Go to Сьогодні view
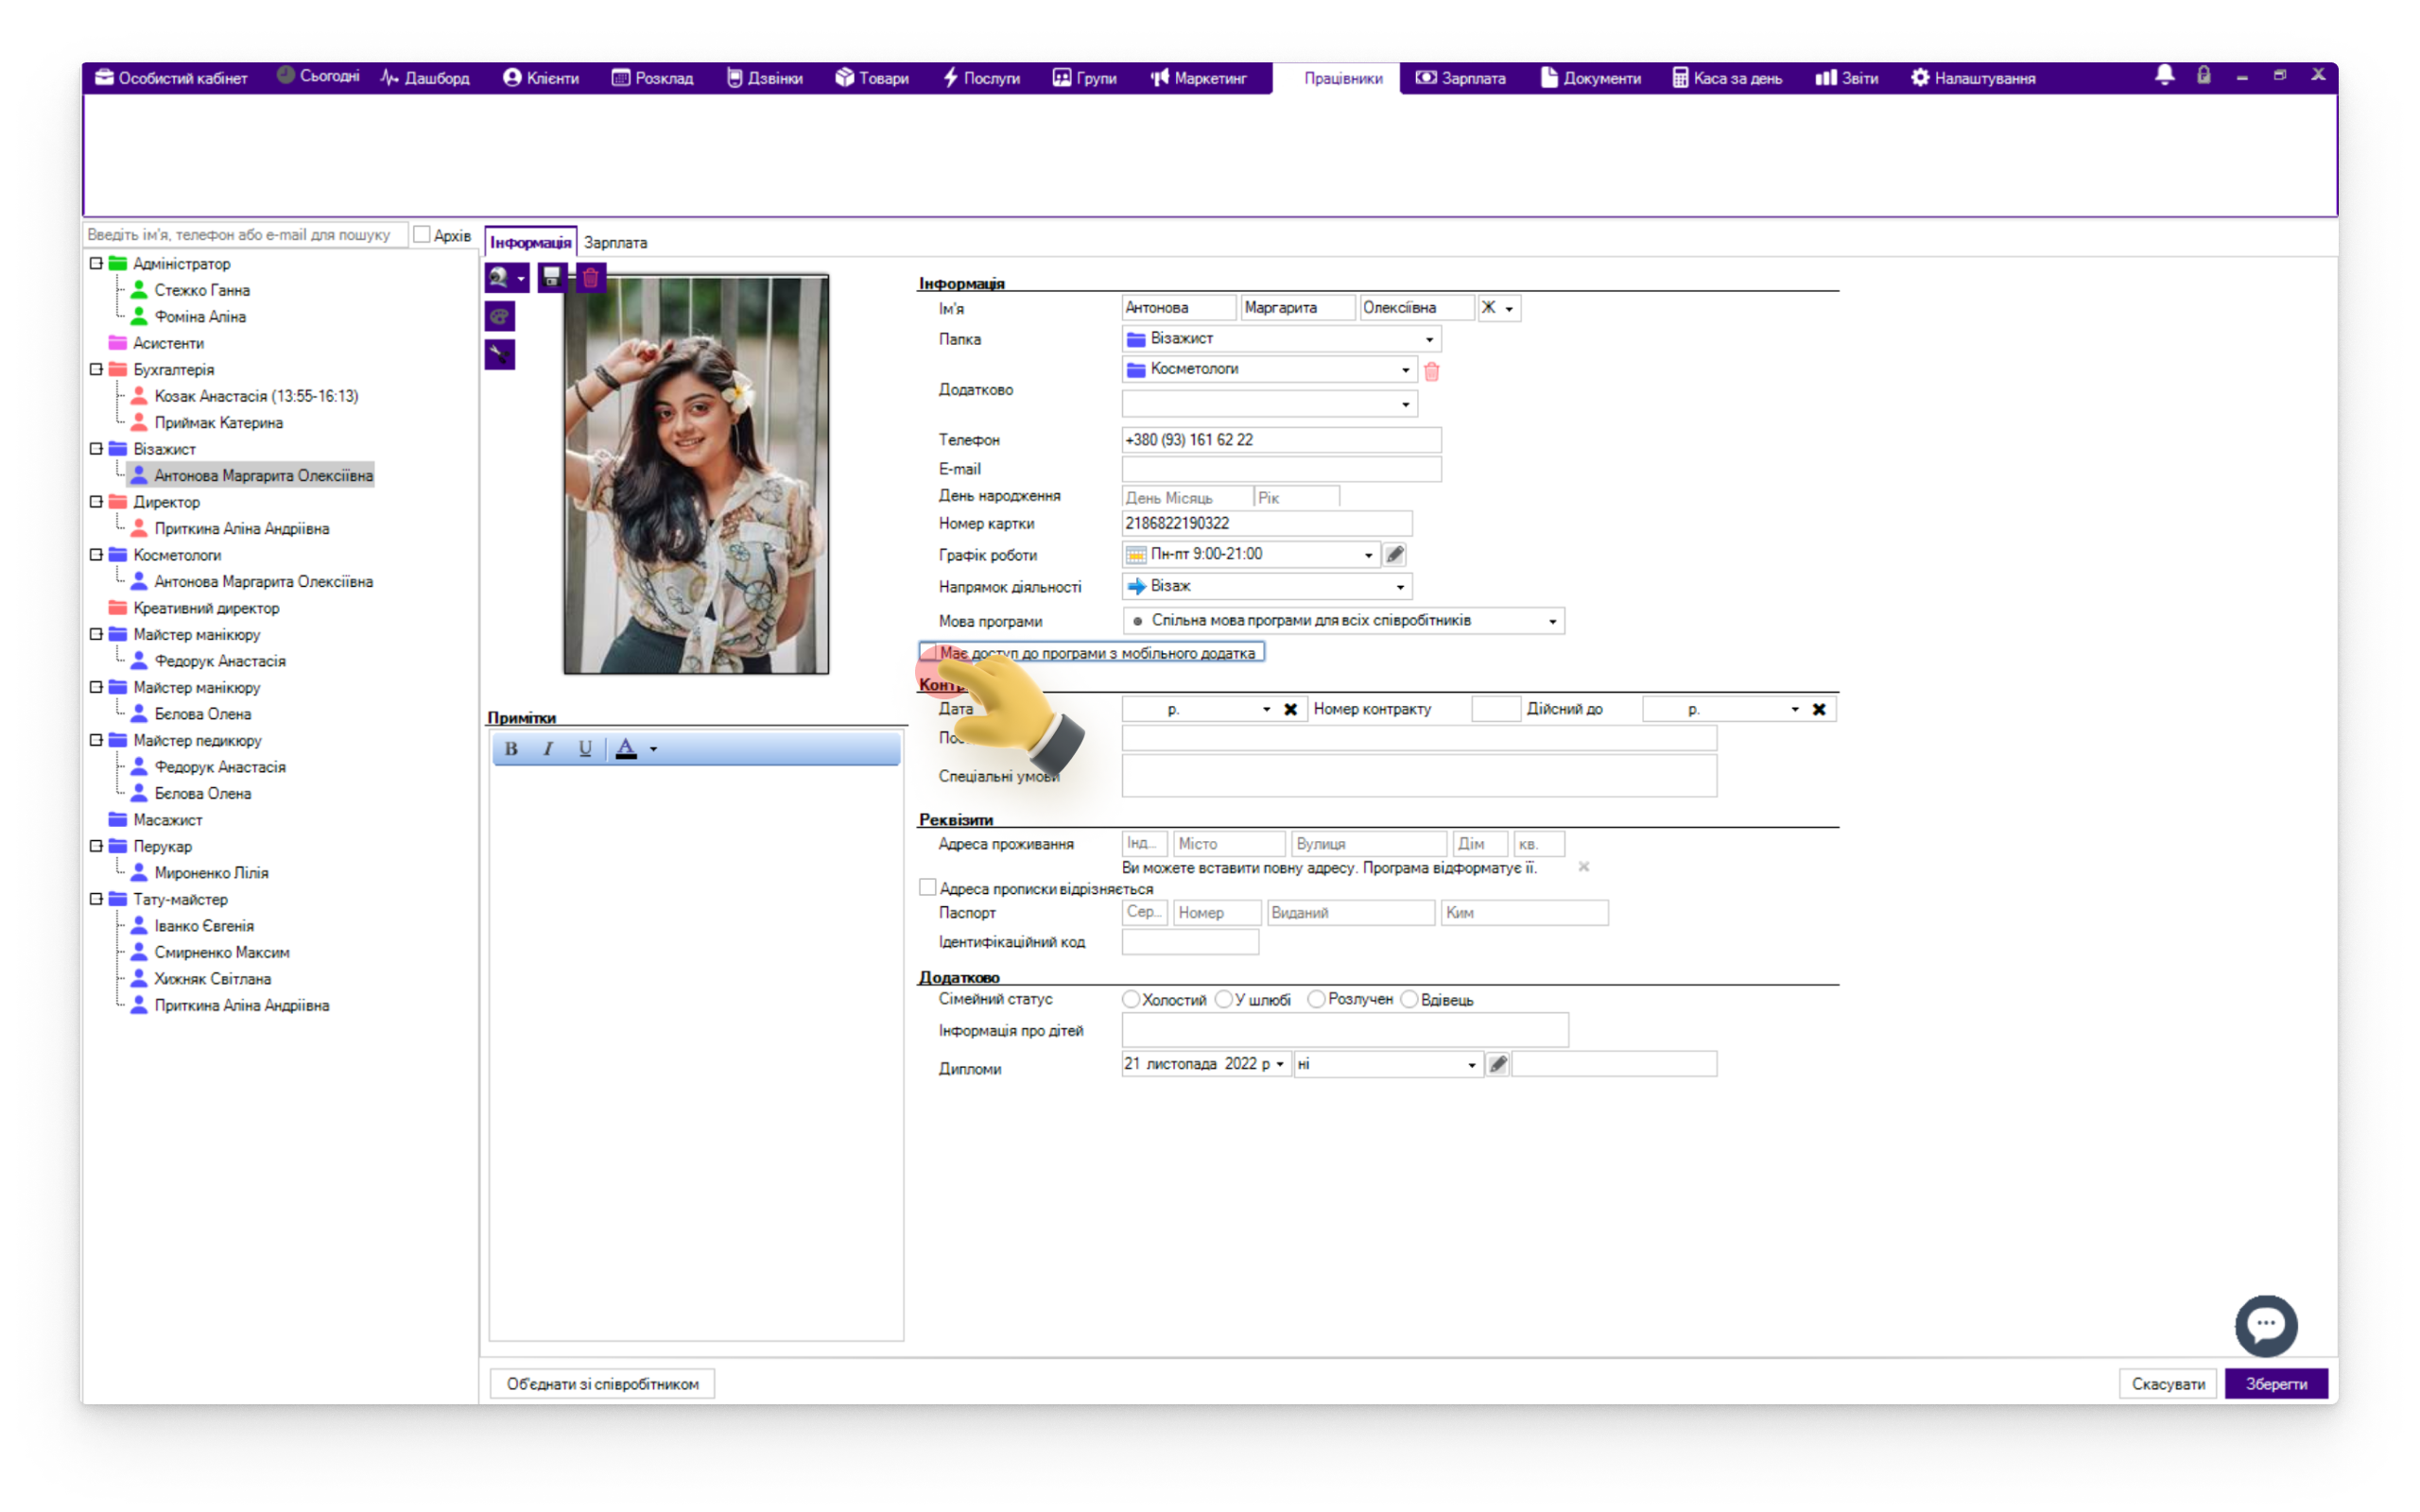 (318, 76)
